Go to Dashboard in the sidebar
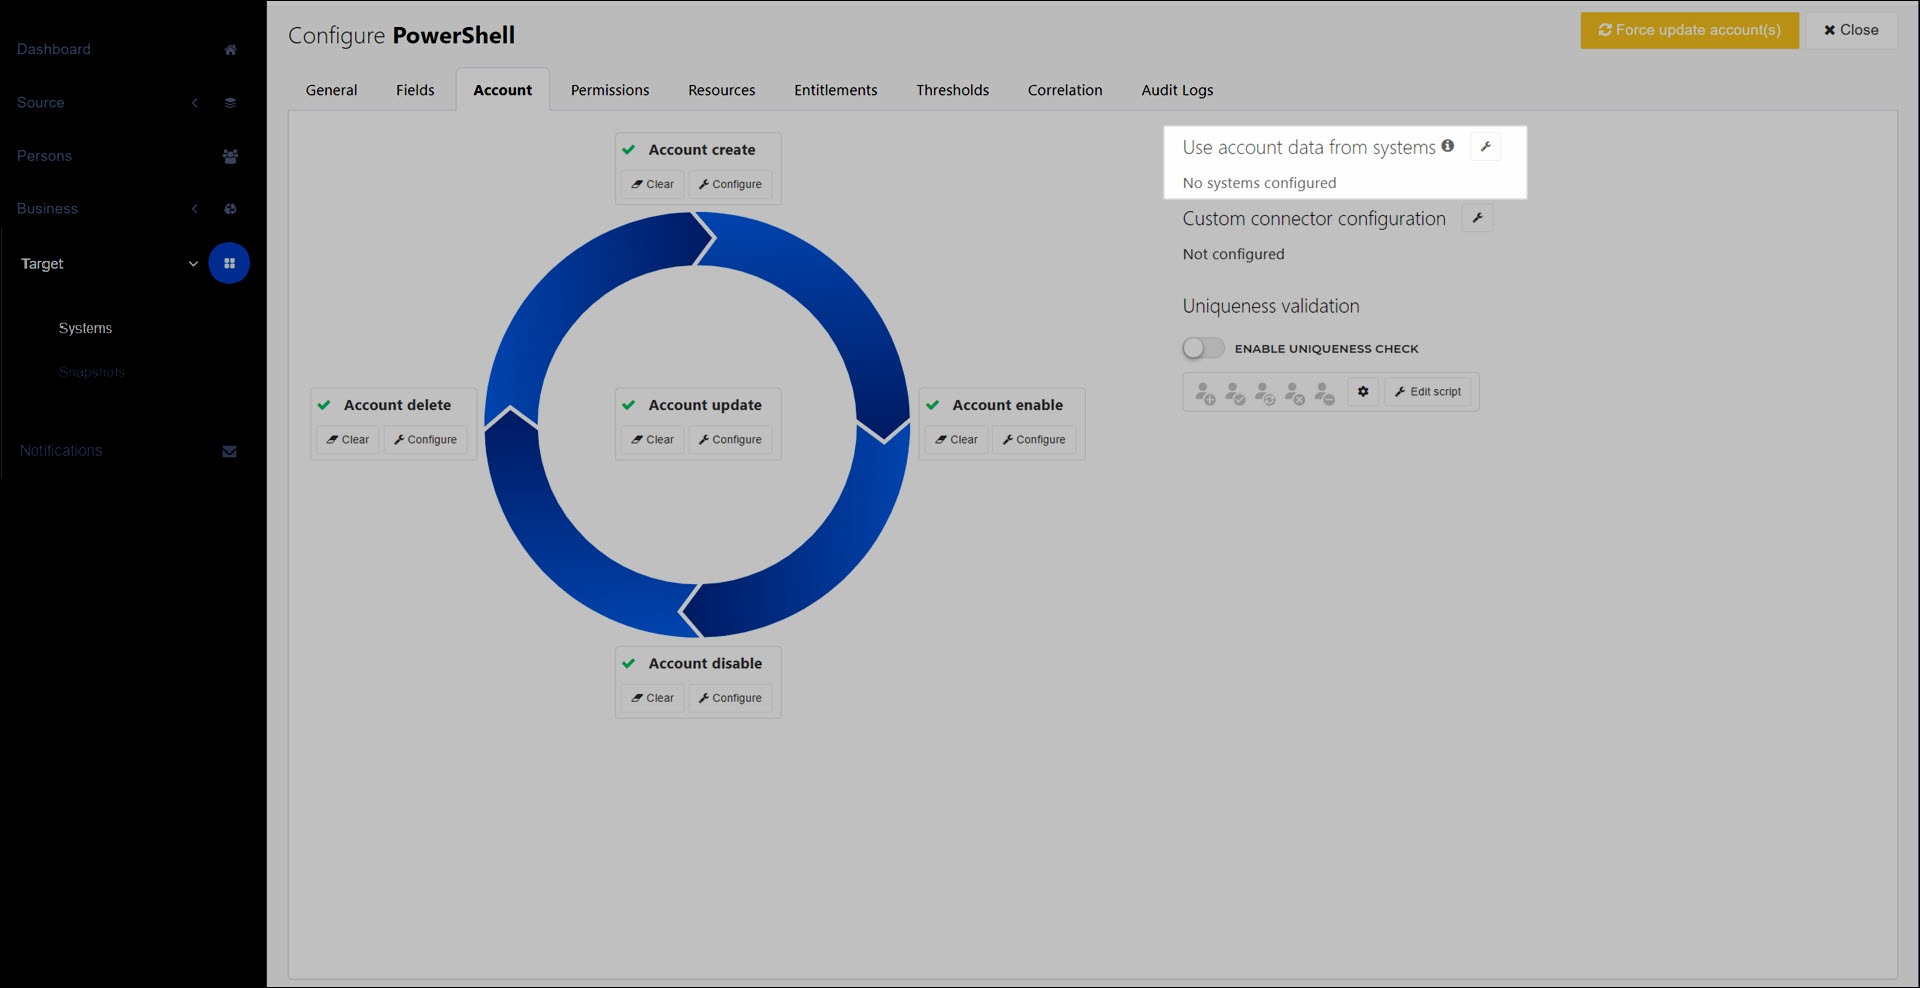 tap(54, 49)
